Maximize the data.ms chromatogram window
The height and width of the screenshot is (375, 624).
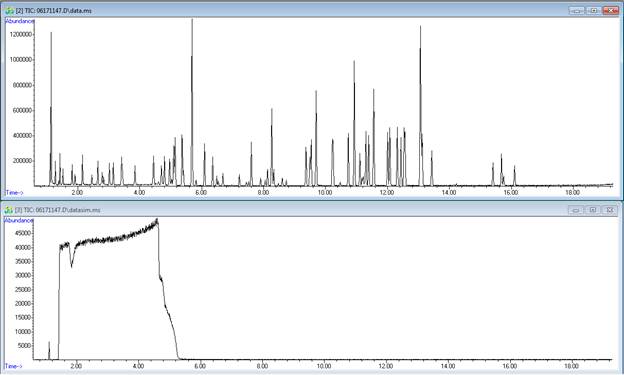(x=593, y=10)
